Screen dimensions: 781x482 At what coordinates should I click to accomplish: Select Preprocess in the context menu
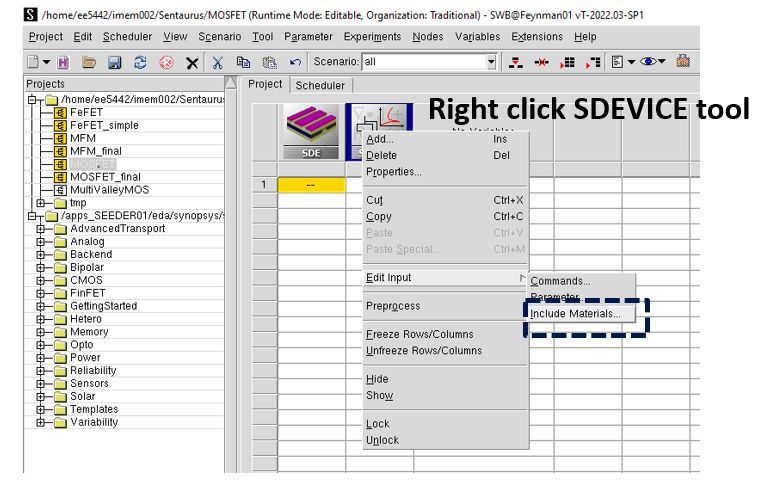tap(393, 306)
